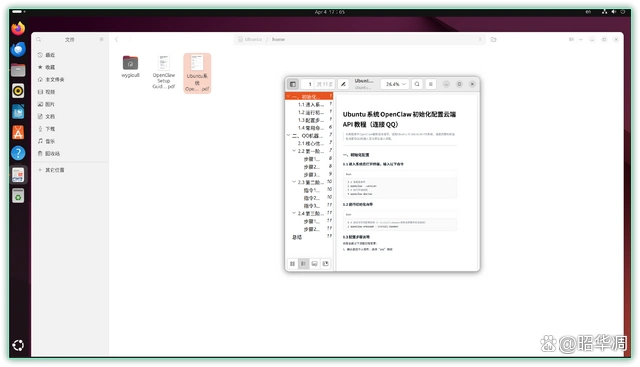Open 其它位置 (Other Locations) in sidebar
Image resolution: width=640 pixels, height=367 pixels.
[x=70, y=170]
